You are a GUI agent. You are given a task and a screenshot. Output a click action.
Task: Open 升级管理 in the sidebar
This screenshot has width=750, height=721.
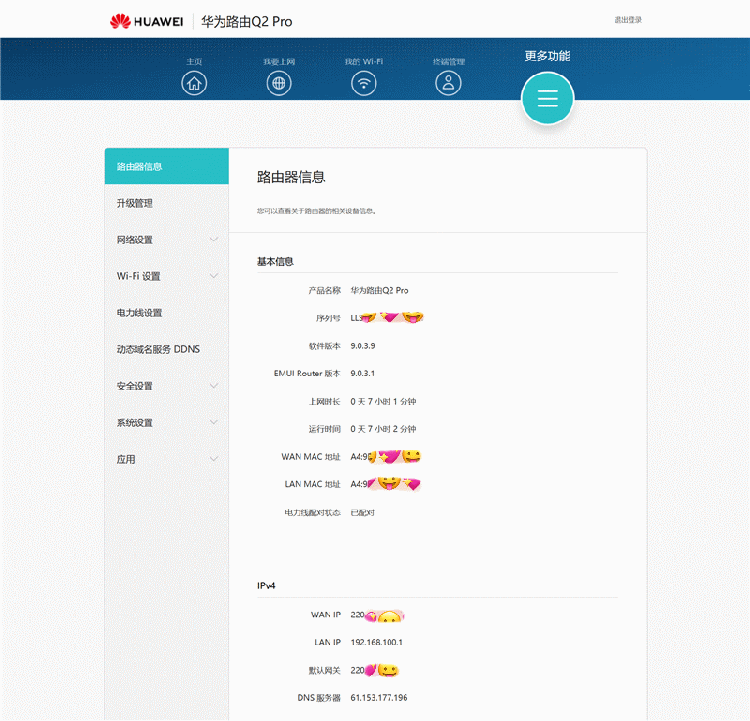coord(135,203)
